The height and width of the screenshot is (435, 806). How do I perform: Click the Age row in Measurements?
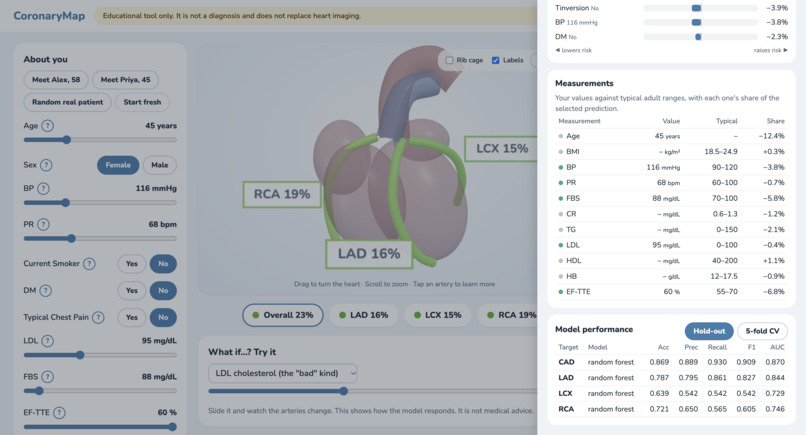coord(671,136)
